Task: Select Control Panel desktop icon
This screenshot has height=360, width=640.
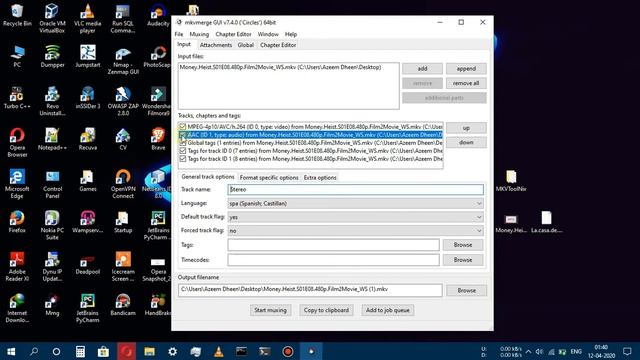Action: (x=52, y=184)
